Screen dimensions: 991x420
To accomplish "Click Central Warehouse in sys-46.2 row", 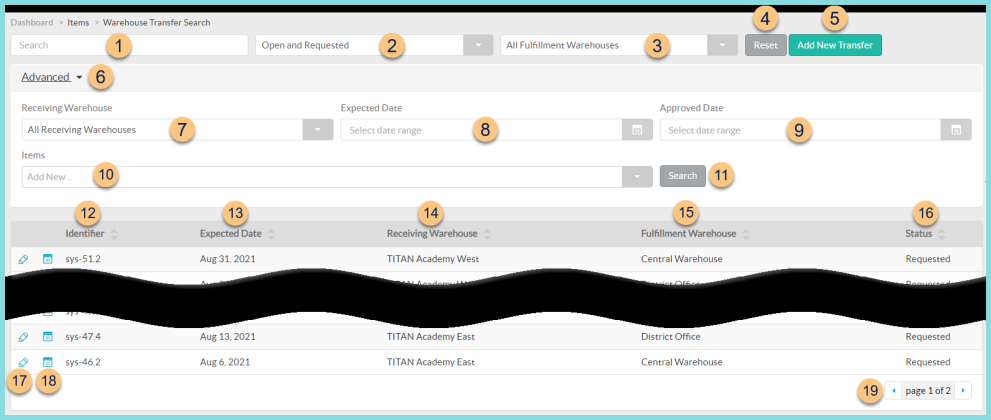I will (x=682, y=363).
